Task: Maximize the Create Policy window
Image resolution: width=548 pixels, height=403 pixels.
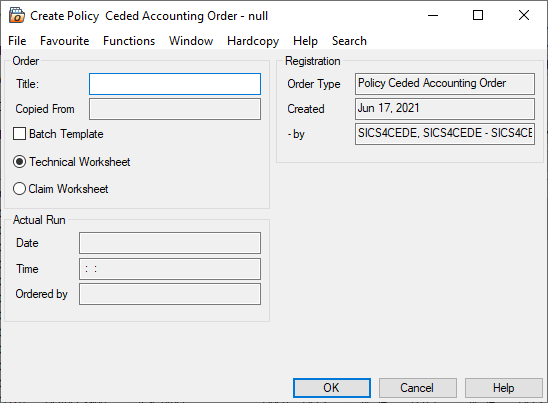Action: (x=478, y=15)
